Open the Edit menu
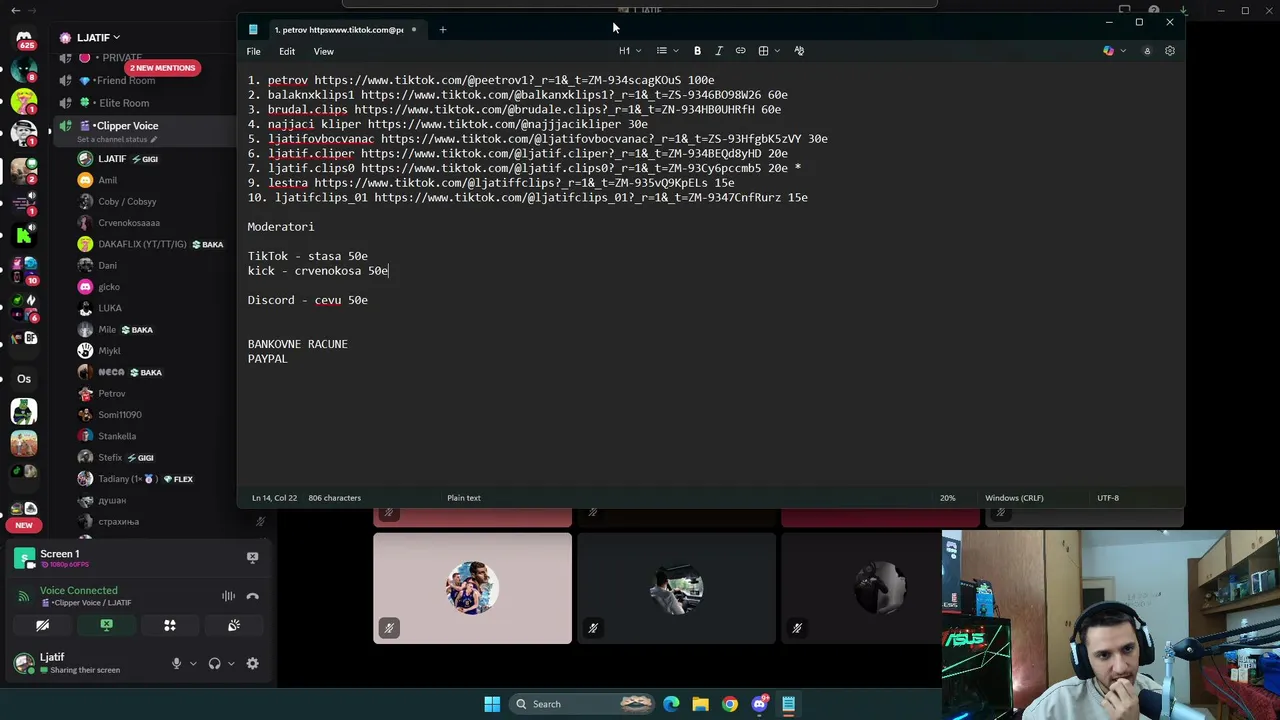 (x=287, y=51)
